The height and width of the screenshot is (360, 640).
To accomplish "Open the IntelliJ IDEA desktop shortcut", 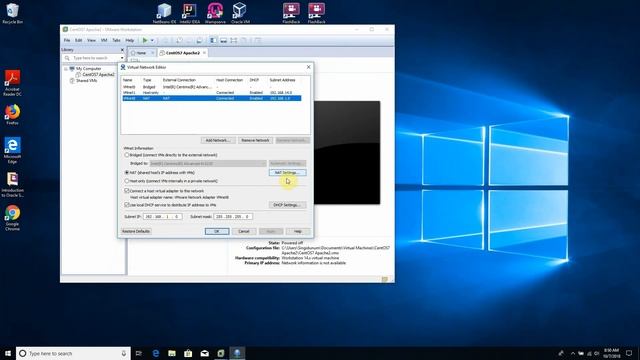I will [190, 13].
